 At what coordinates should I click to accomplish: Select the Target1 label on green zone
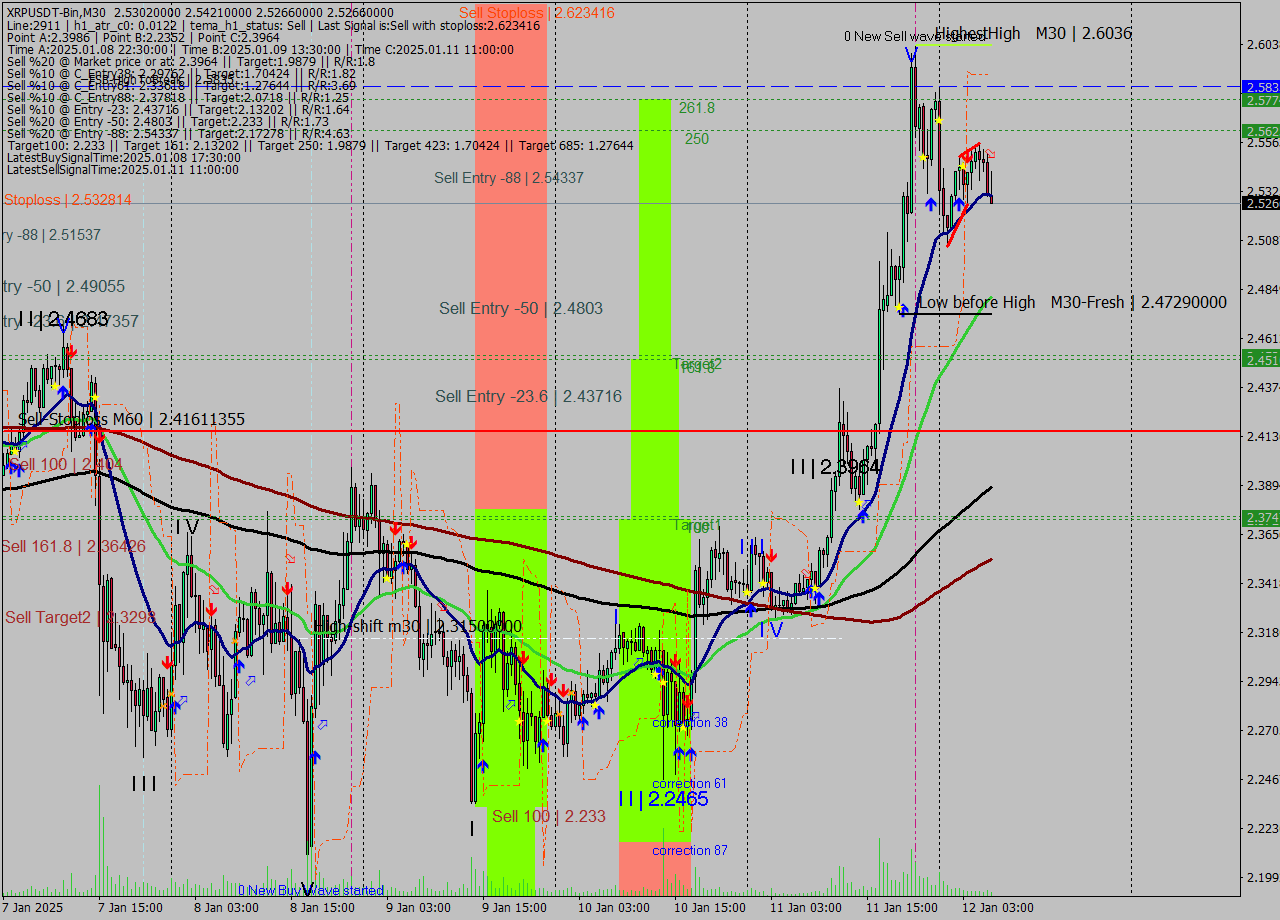697,525
